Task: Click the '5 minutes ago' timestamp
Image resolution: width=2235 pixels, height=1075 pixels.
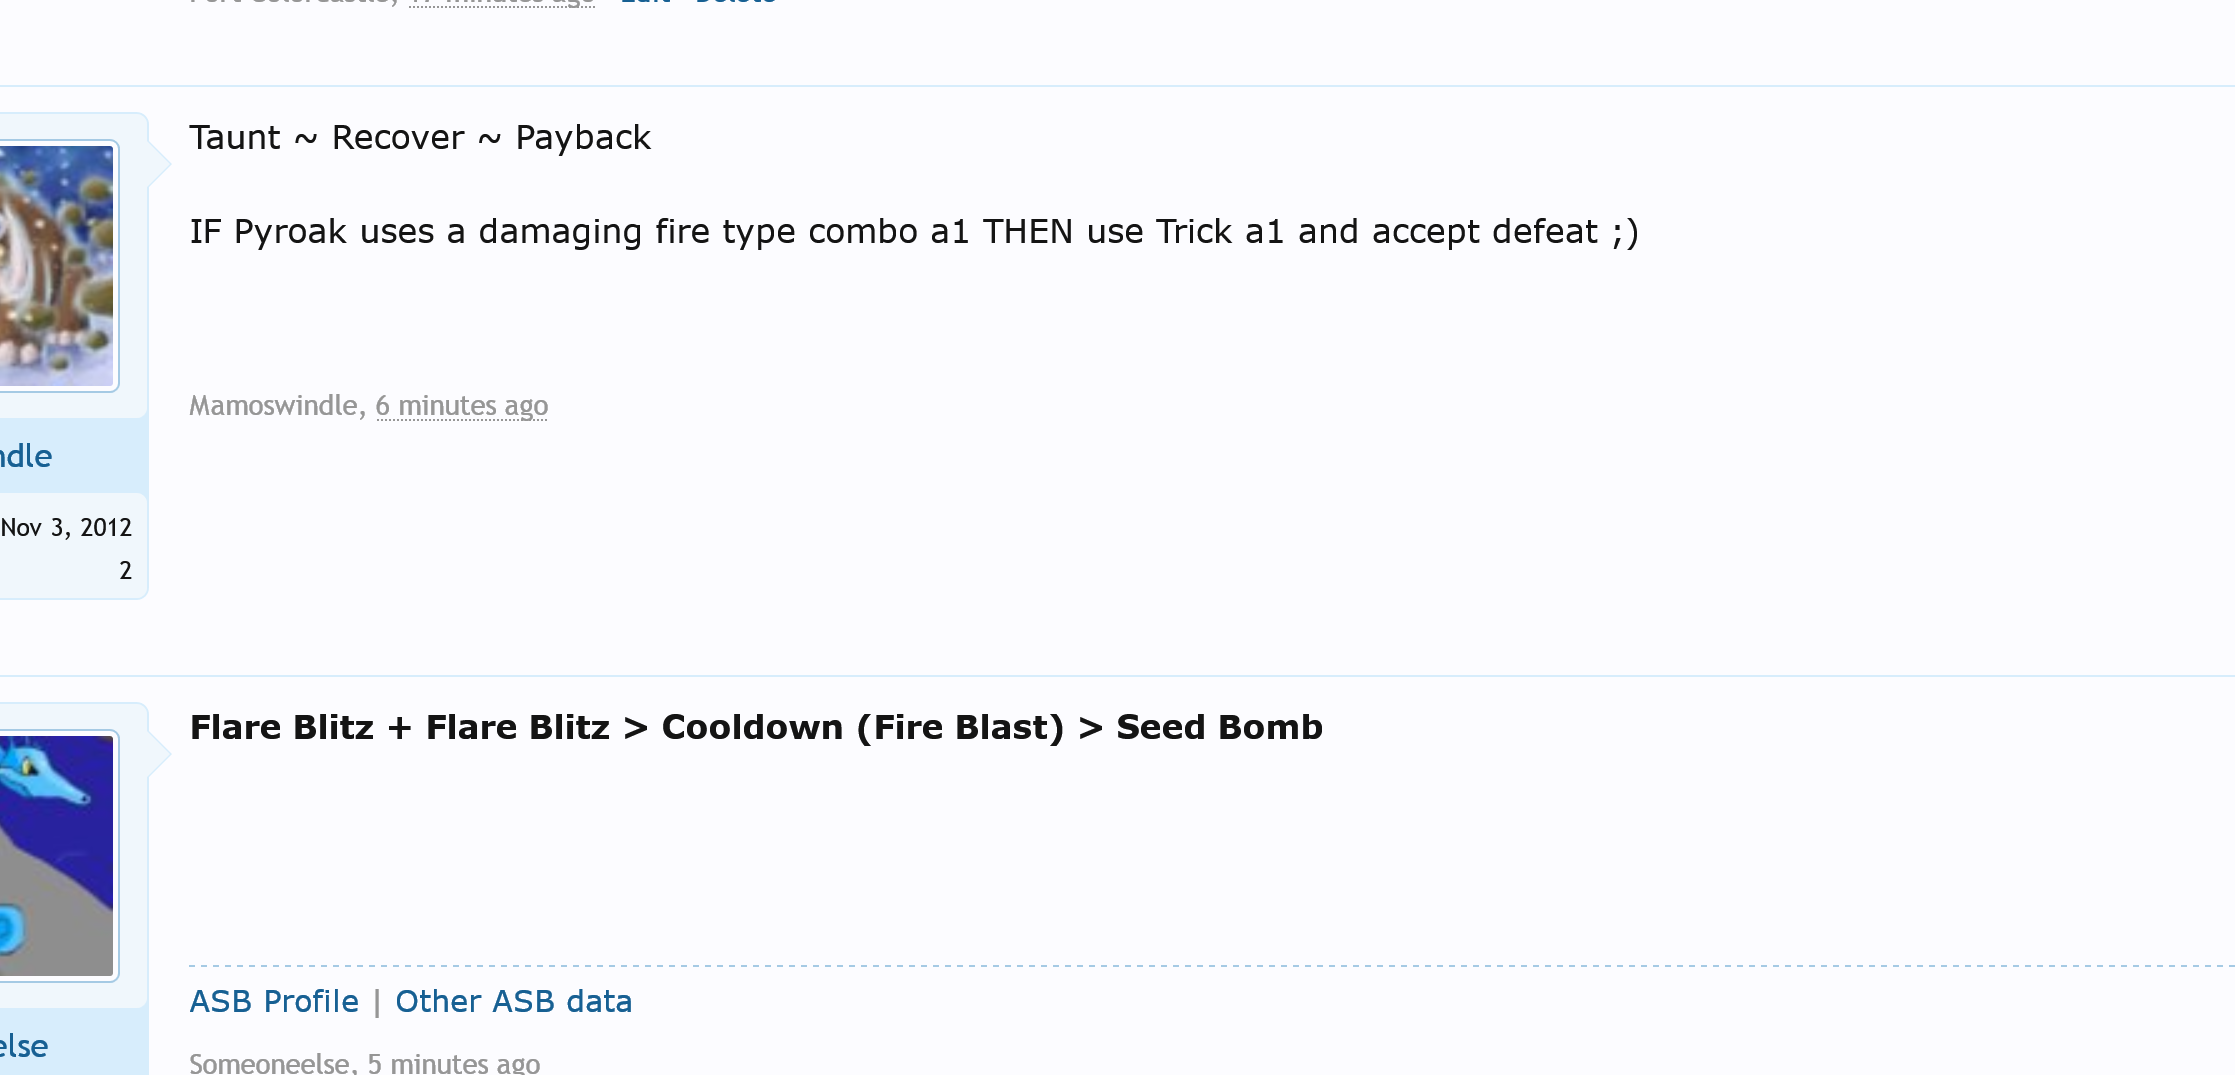Action: click(x=453, y=1063)
